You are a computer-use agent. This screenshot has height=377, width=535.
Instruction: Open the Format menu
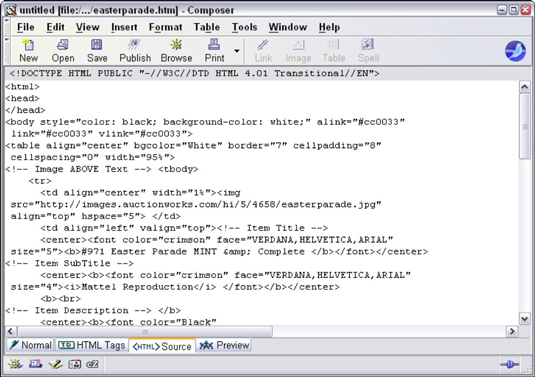pyautogui.click(x=165, y=27)
